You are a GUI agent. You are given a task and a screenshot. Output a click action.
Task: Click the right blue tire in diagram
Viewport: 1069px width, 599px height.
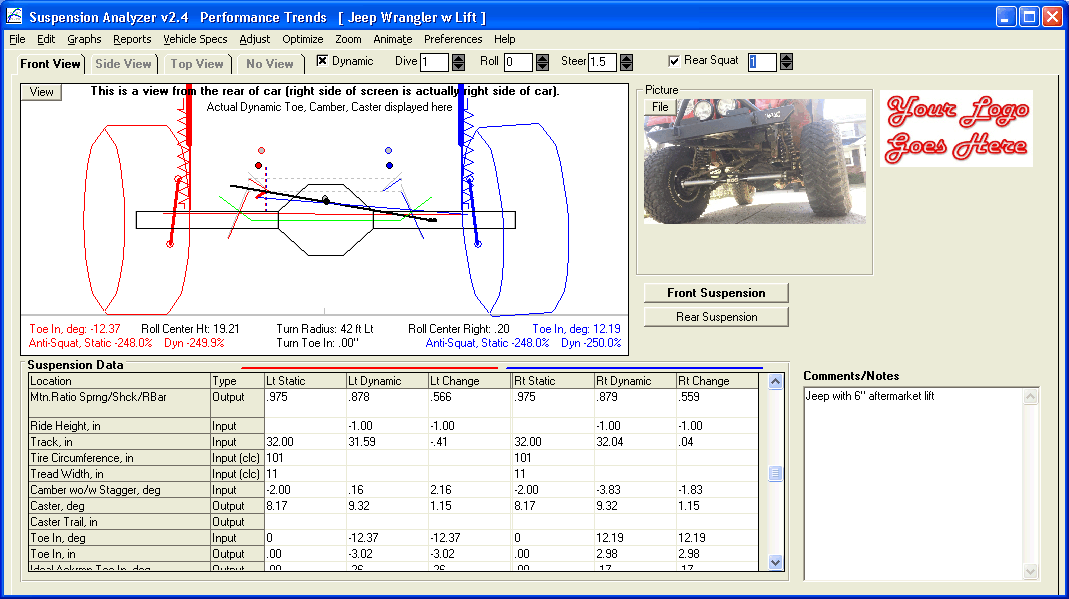[517, 219]
